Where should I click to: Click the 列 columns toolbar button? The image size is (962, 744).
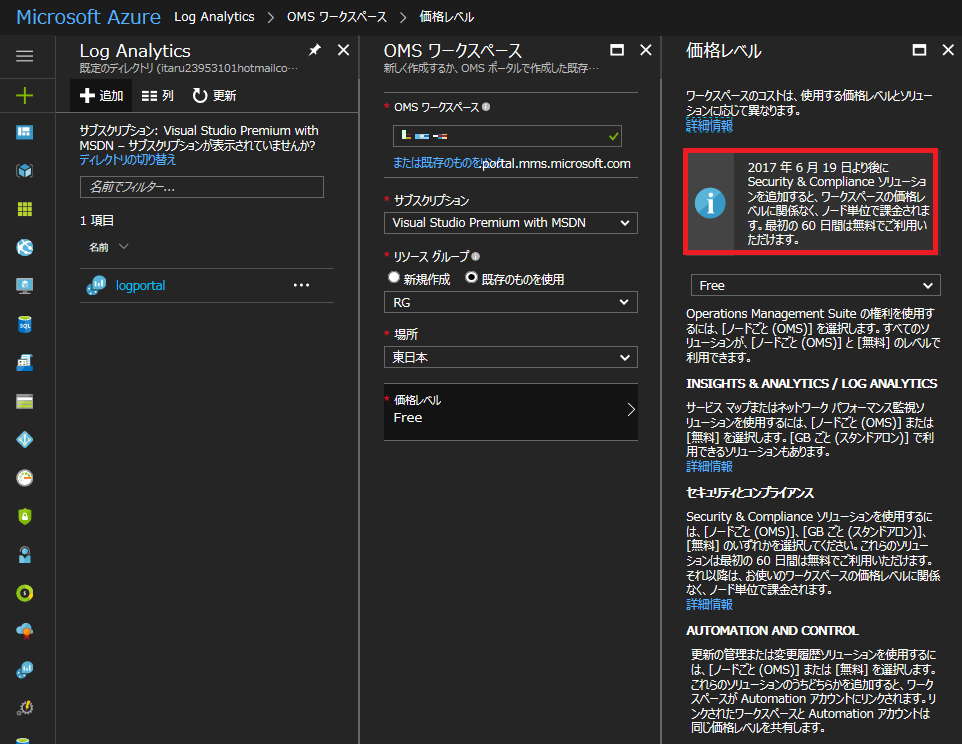coord(158,96)
